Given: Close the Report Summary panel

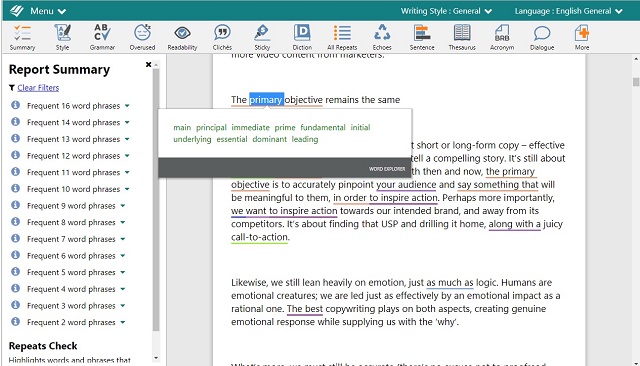Looking at the screenshot, I should [x=149, y=64].
